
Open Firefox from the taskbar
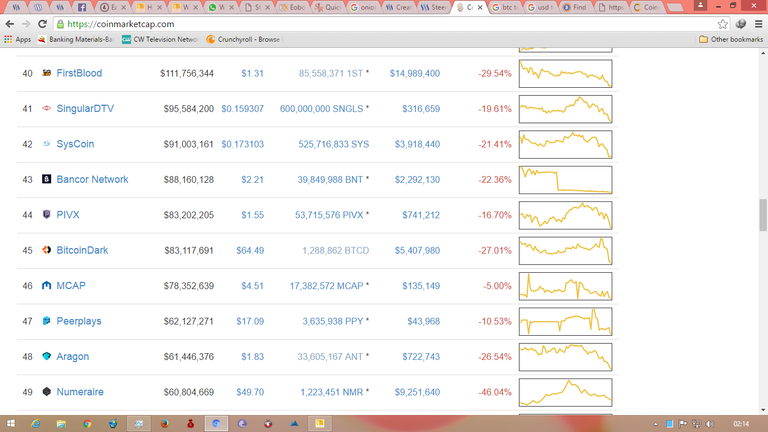[x=165, y=424]
